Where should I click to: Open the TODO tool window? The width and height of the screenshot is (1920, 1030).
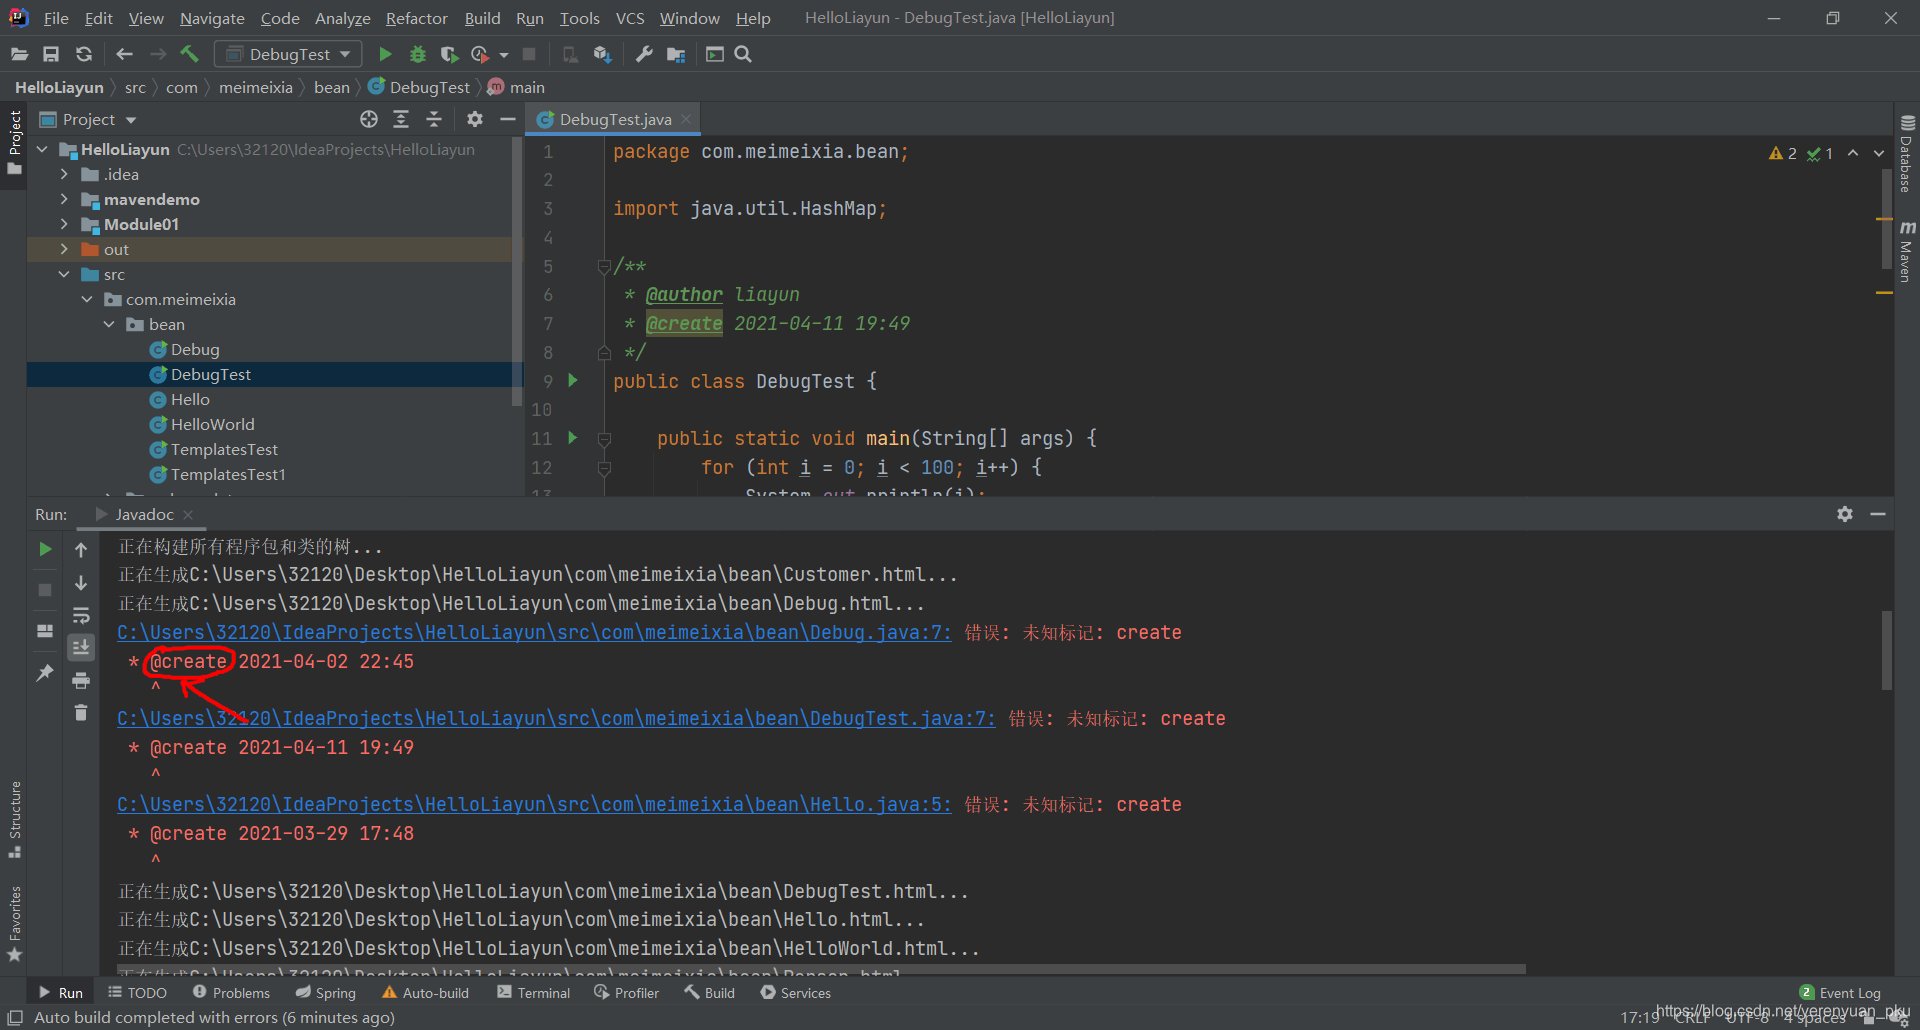137,992
